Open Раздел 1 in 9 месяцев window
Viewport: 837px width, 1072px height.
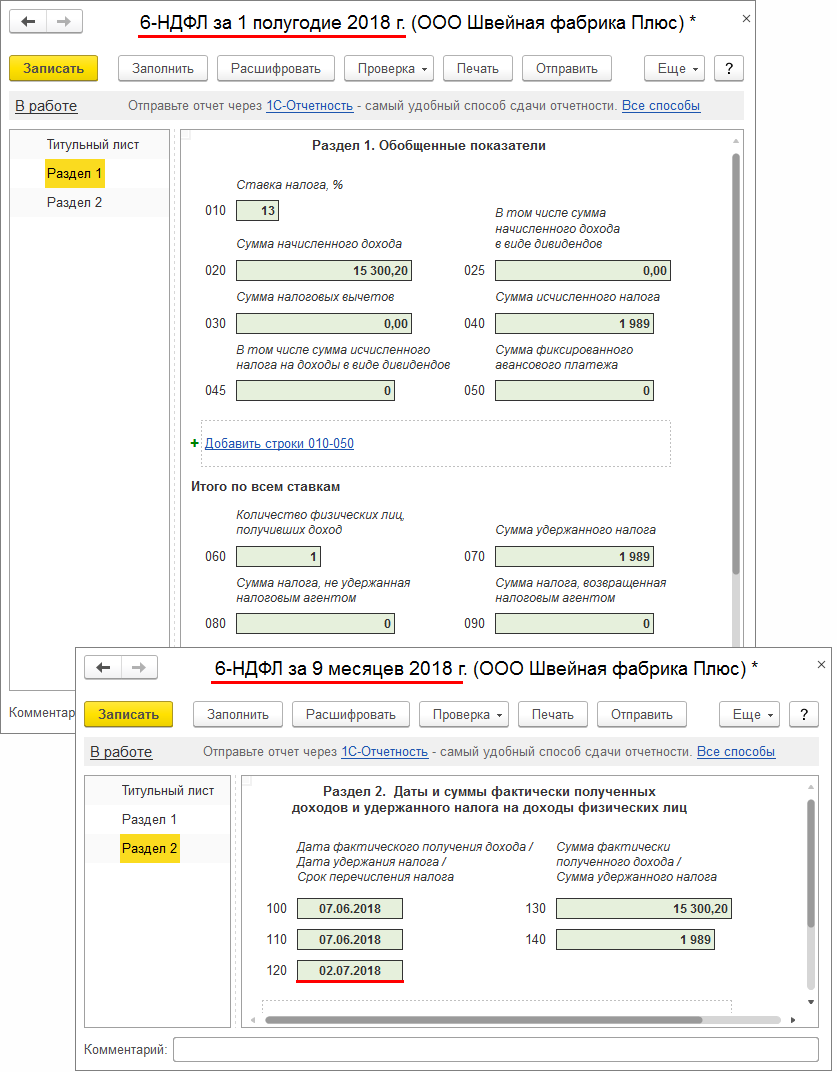click(x=149, y=820)
